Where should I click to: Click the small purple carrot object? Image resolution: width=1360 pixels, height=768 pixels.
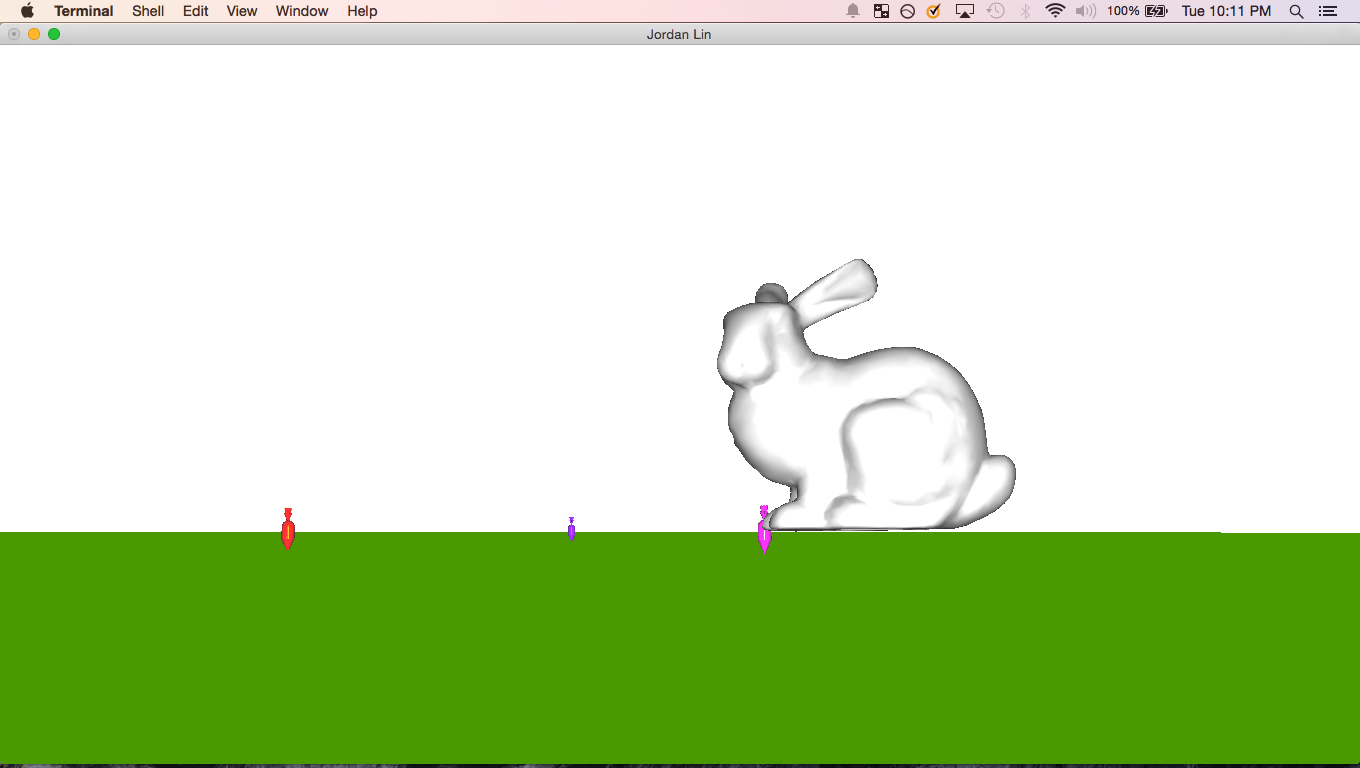coord(571,529)
